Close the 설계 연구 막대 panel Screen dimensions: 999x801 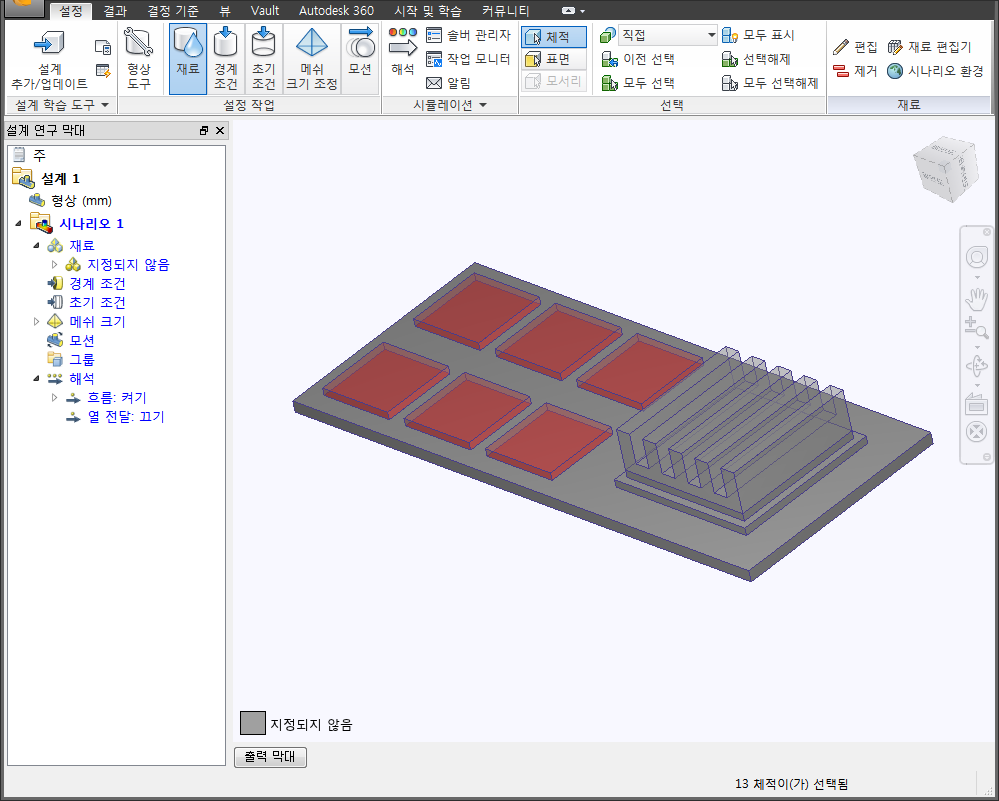(x=220, y=130)
